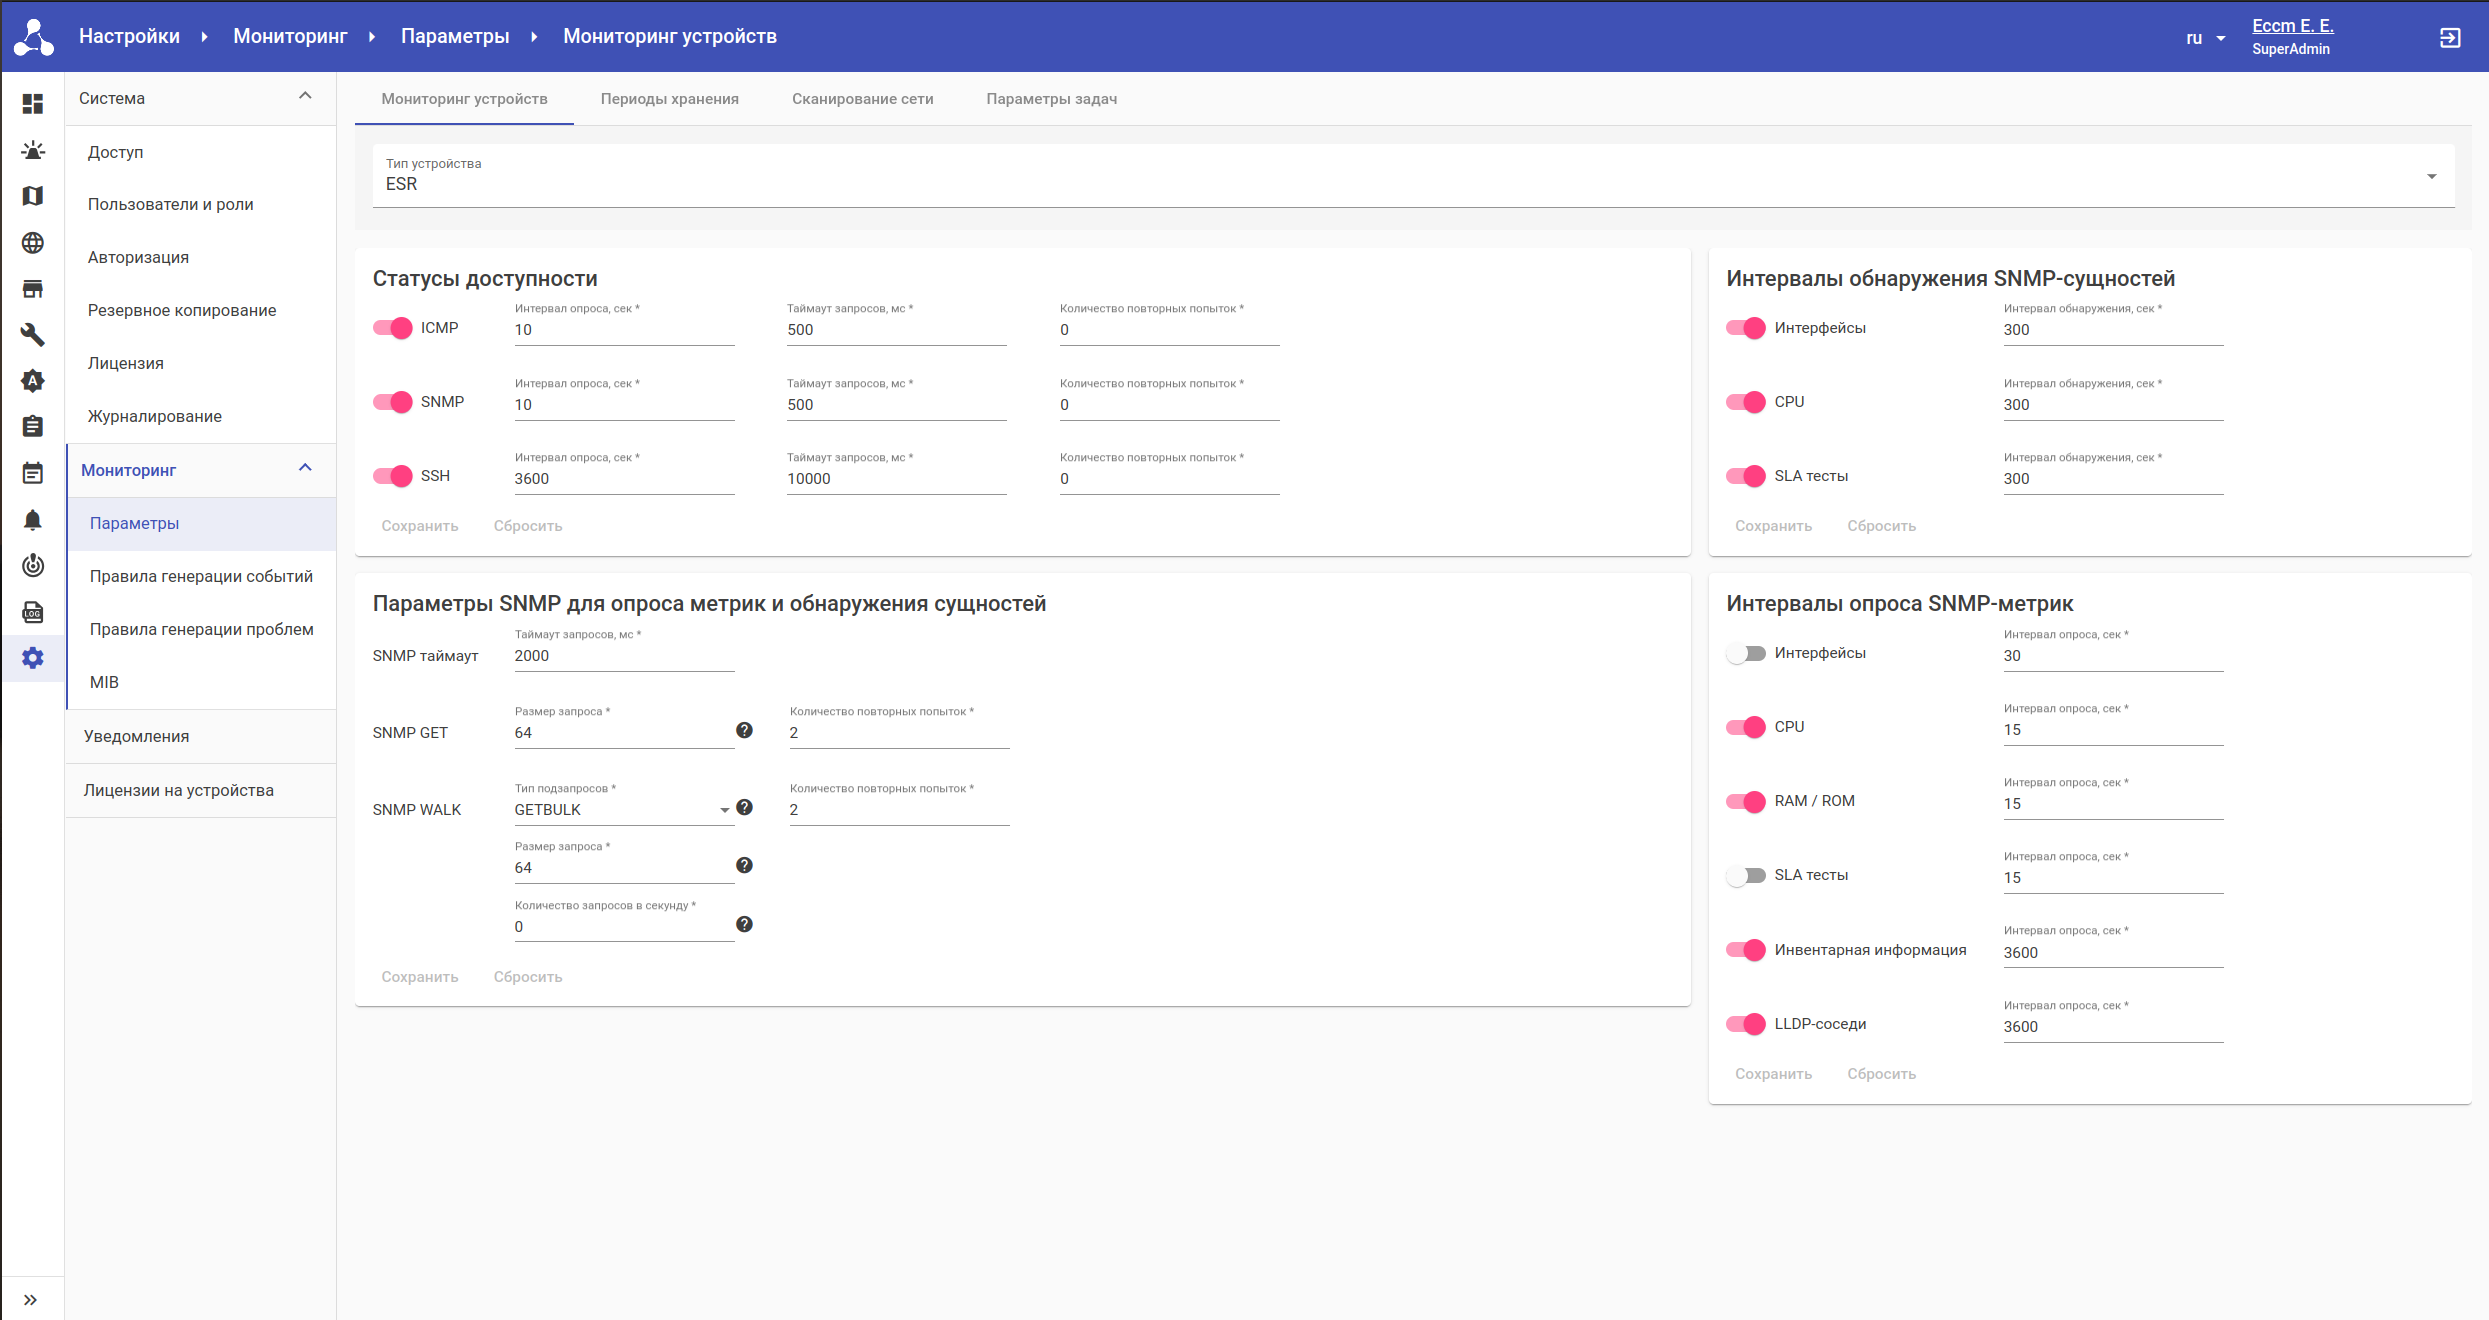The image size is (2489, 1320).
Task: Disable the ICMP availability toggle
Action: (393, 328)
